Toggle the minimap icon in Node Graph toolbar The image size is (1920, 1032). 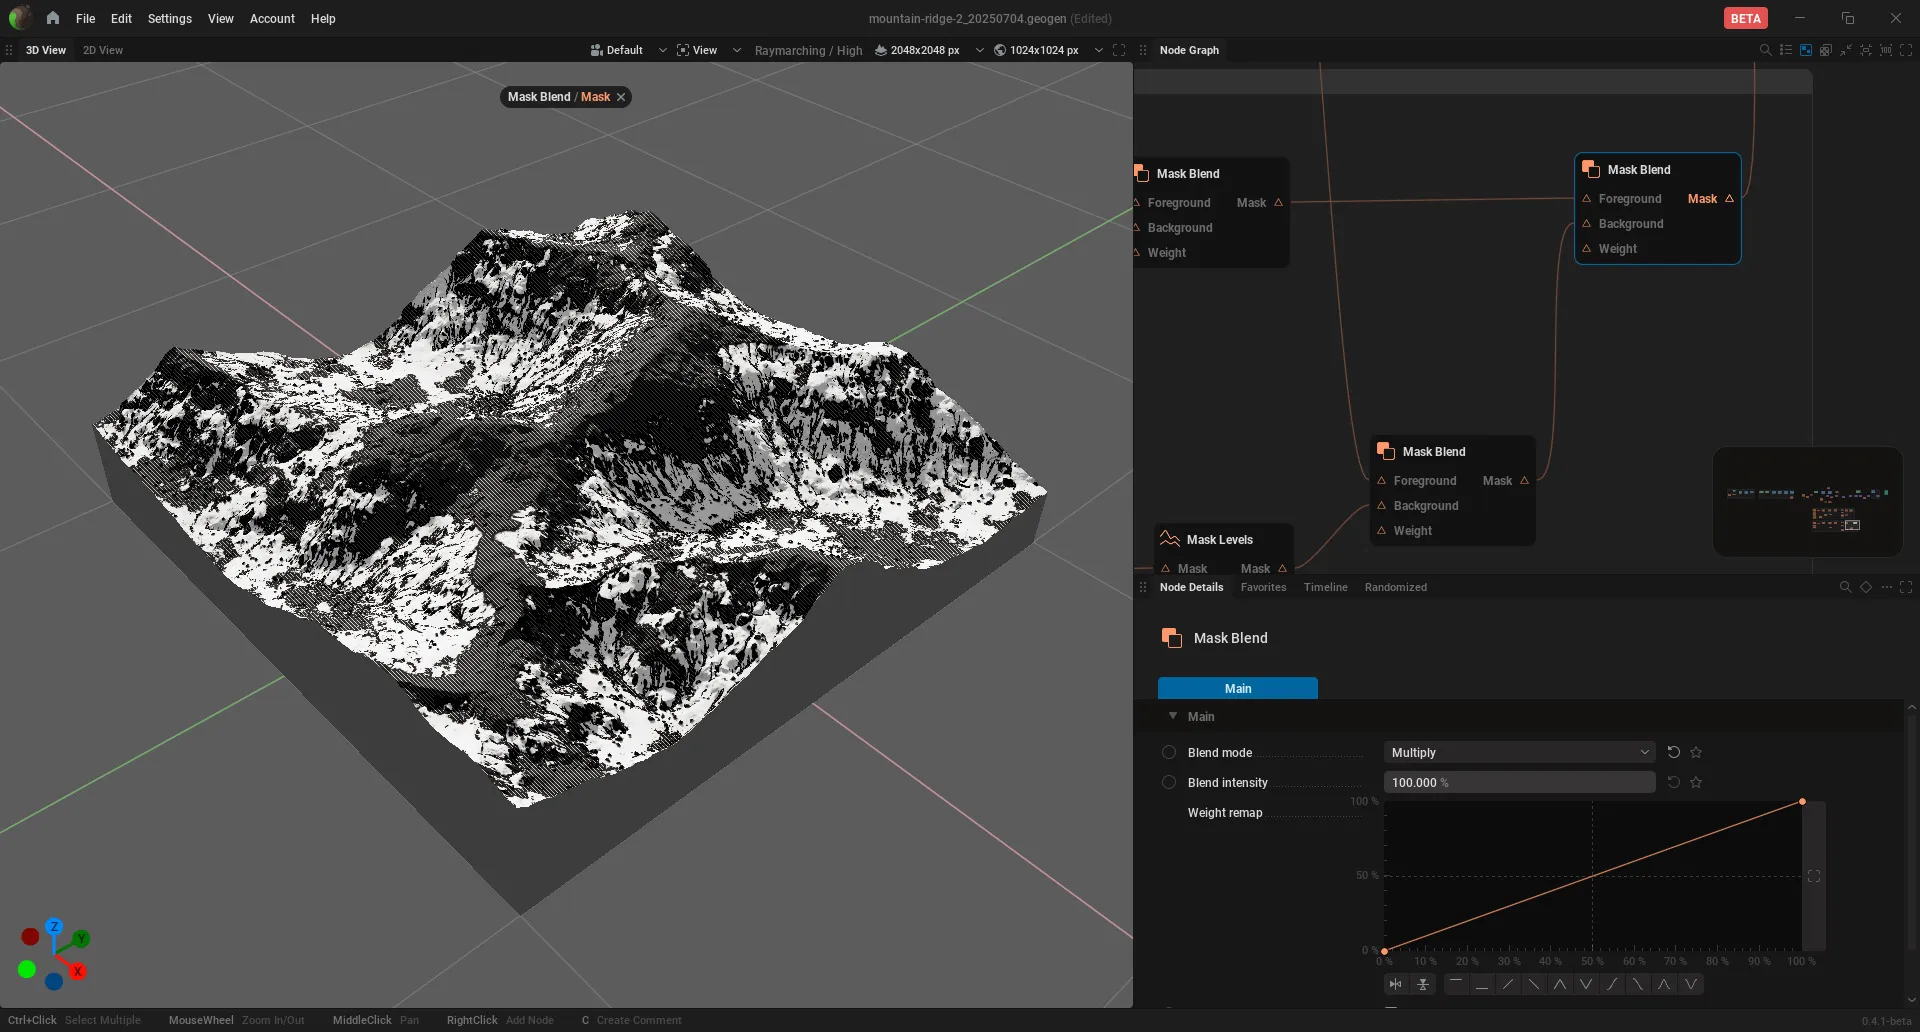[1806, 50]
